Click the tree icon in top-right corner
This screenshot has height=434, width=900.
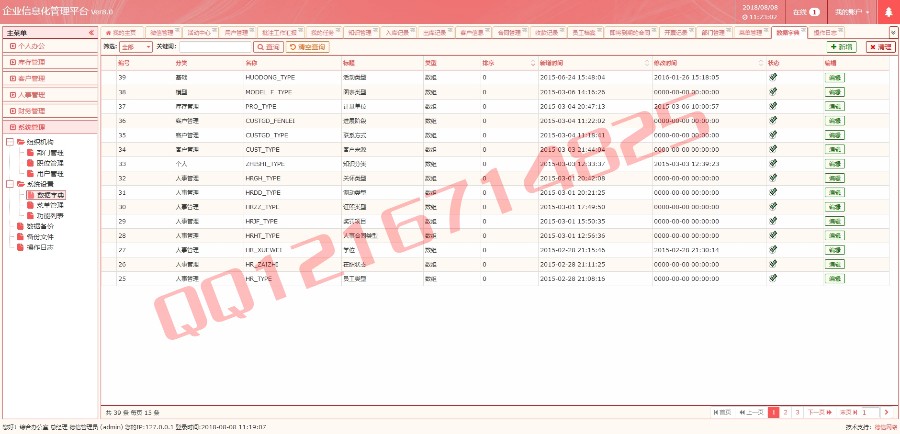889,12
